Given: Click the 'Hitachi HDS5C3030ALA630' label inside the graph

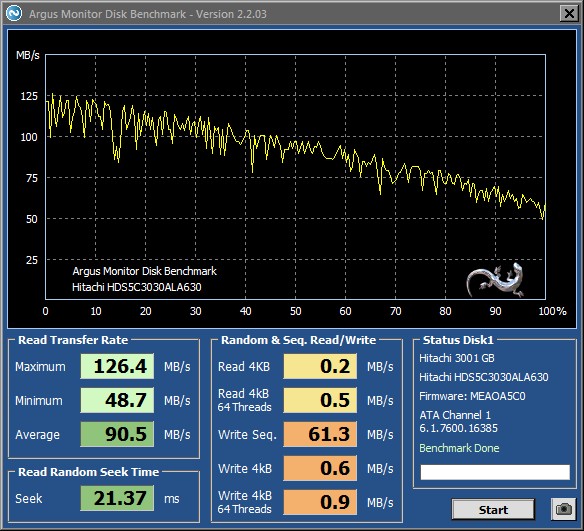Looking at the screenshot, I should [x=137, y=287].
